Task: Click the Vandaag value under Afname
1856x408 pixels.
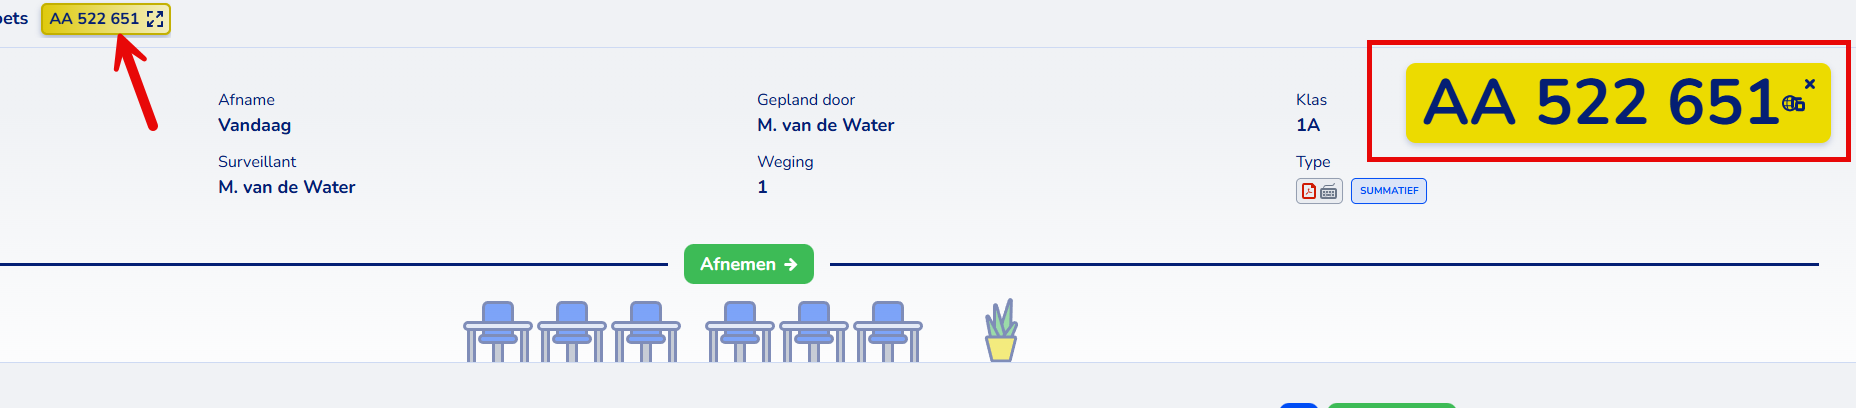Action: click(255, 125)
